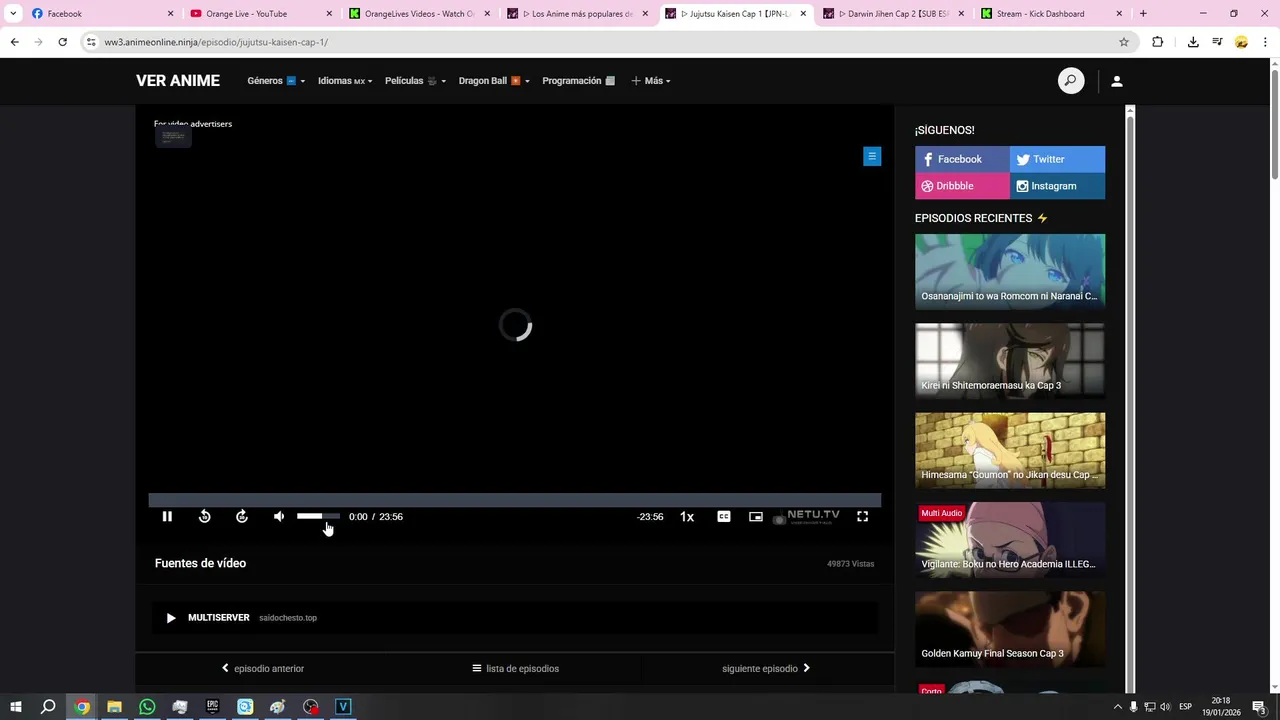Pause the video with the pause button
The height and width of the screenshot is (720, 1280).
tap(167, 517)
